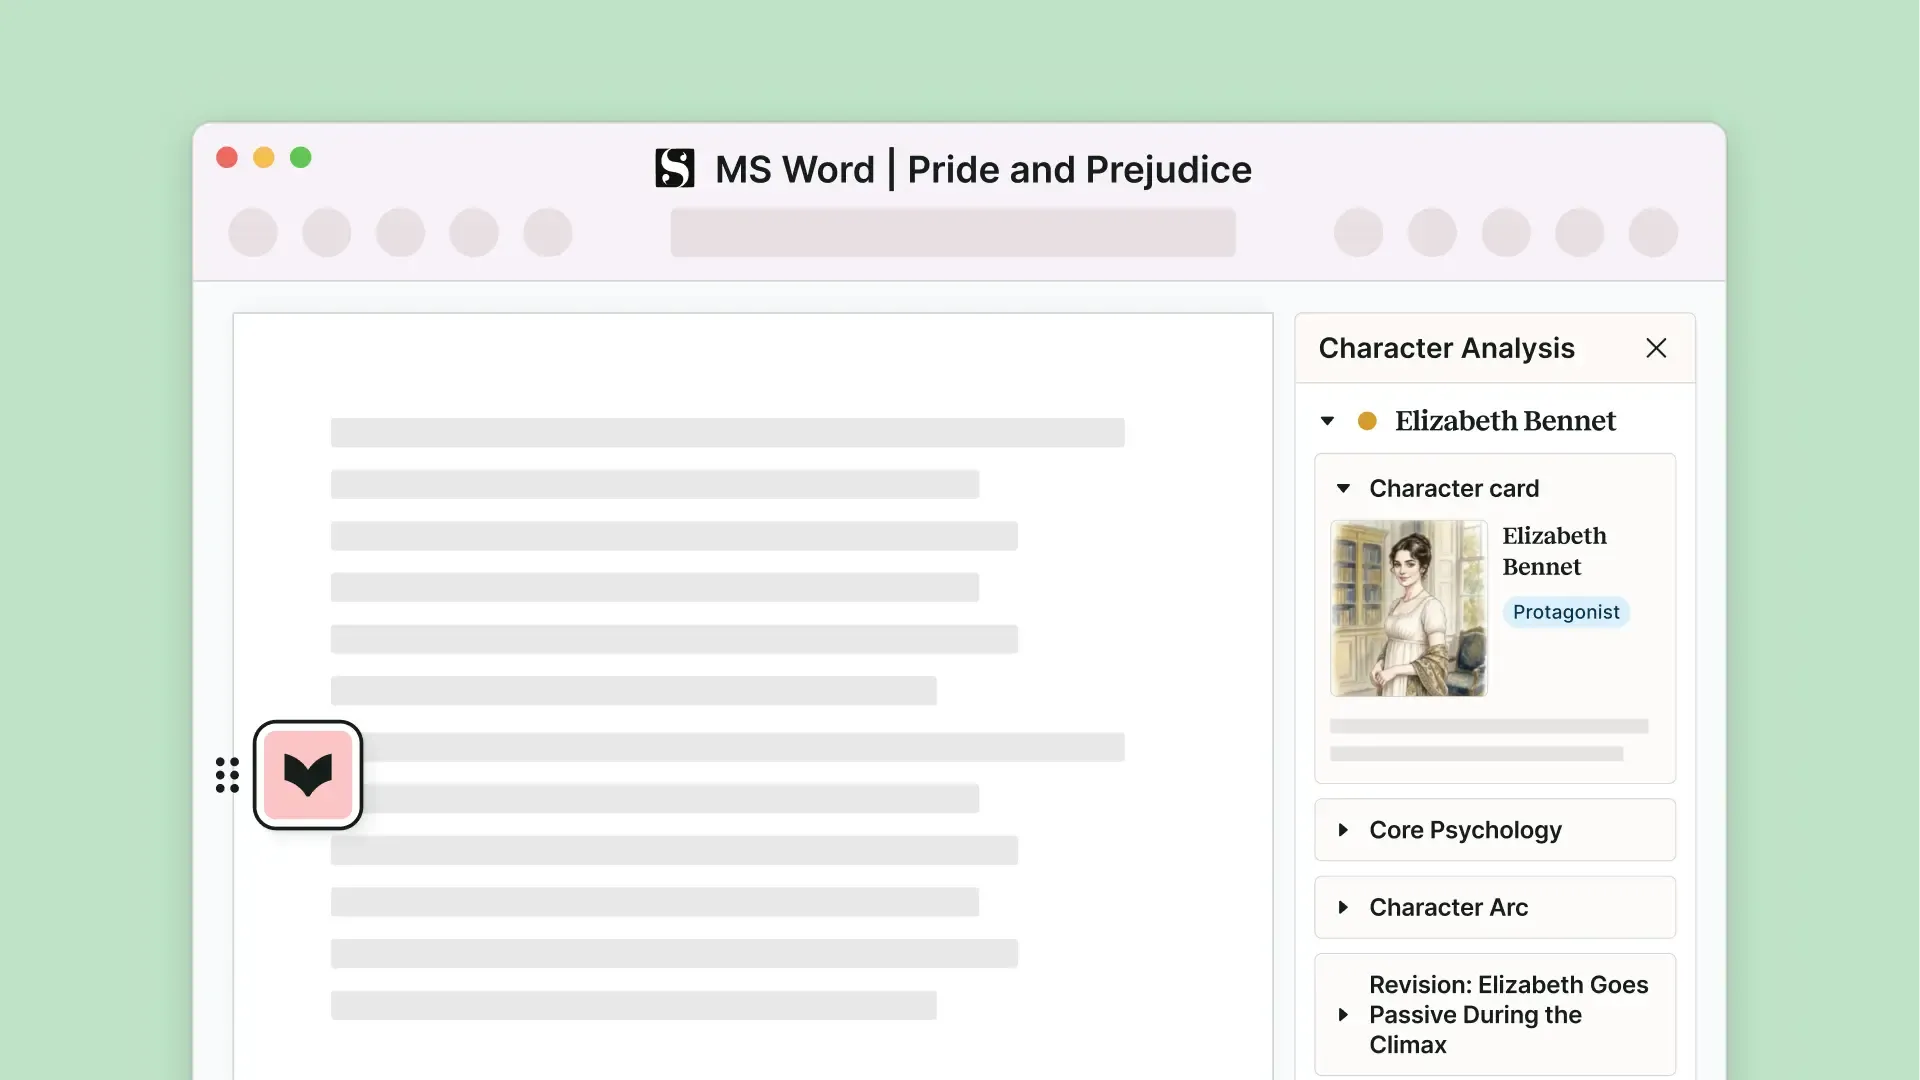Expand the Core Psychology section
The width and height of the screenshot is (1920, 1080).
click(1343, 830)
